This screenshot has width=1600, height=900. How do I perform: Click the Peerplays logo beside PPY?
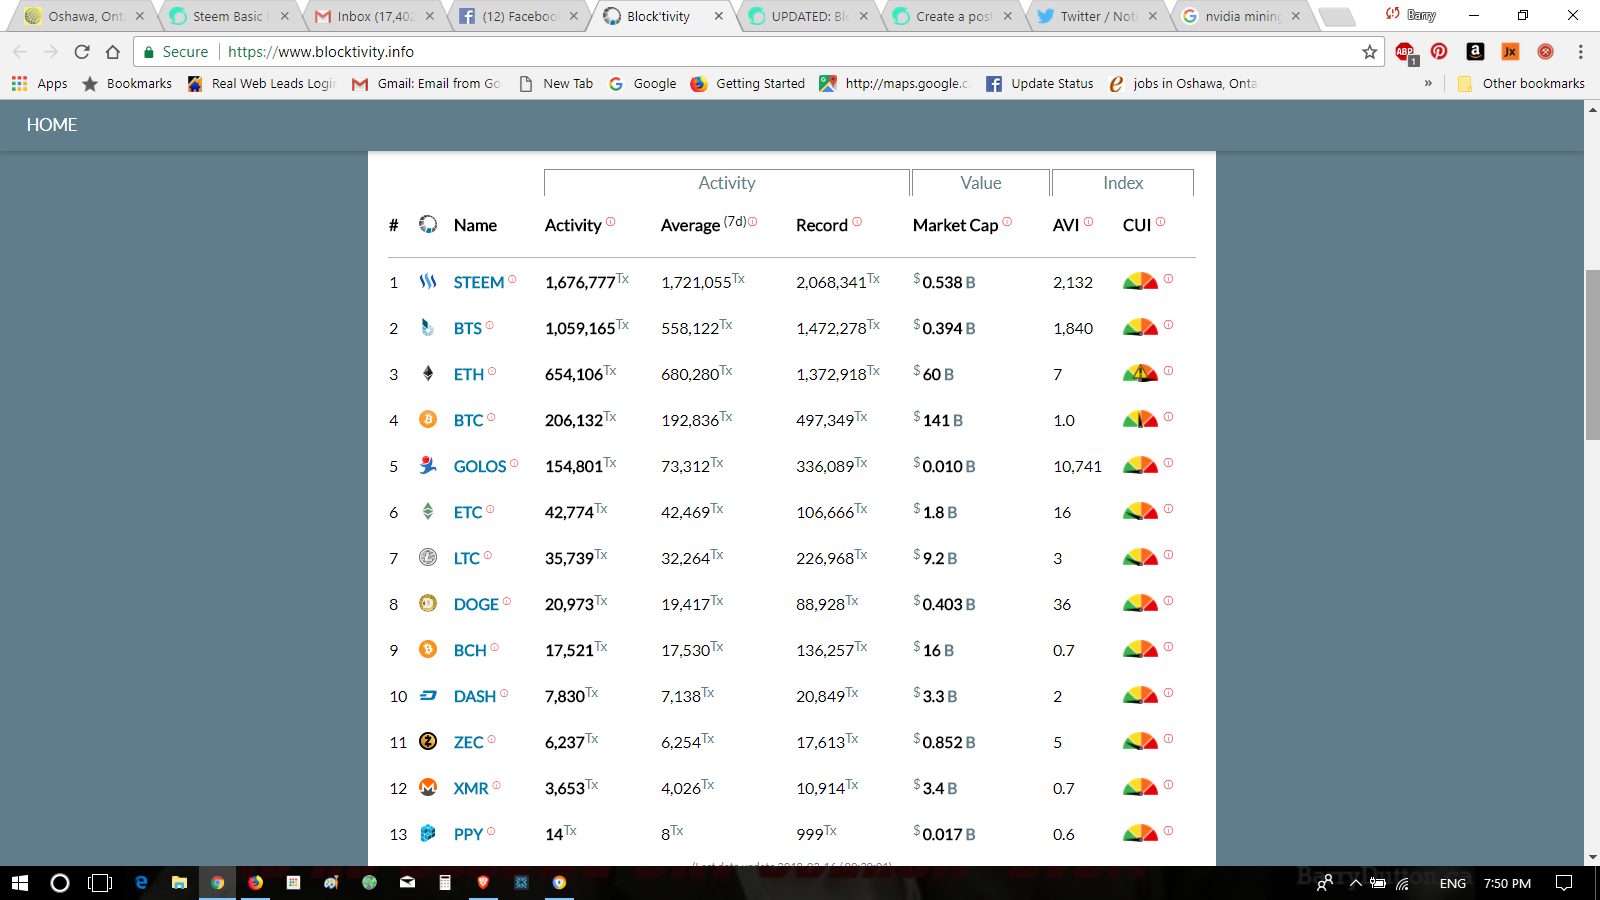pyautogui.click(x=428, y=833)
